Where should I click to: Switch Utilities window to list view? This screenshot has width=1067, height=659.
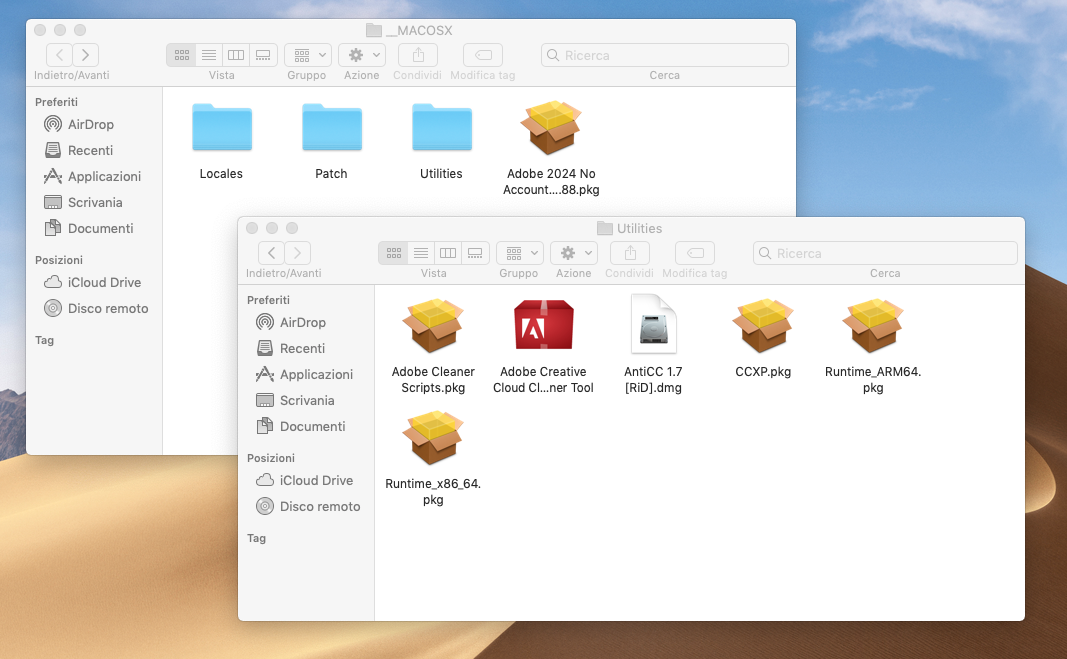421,253
